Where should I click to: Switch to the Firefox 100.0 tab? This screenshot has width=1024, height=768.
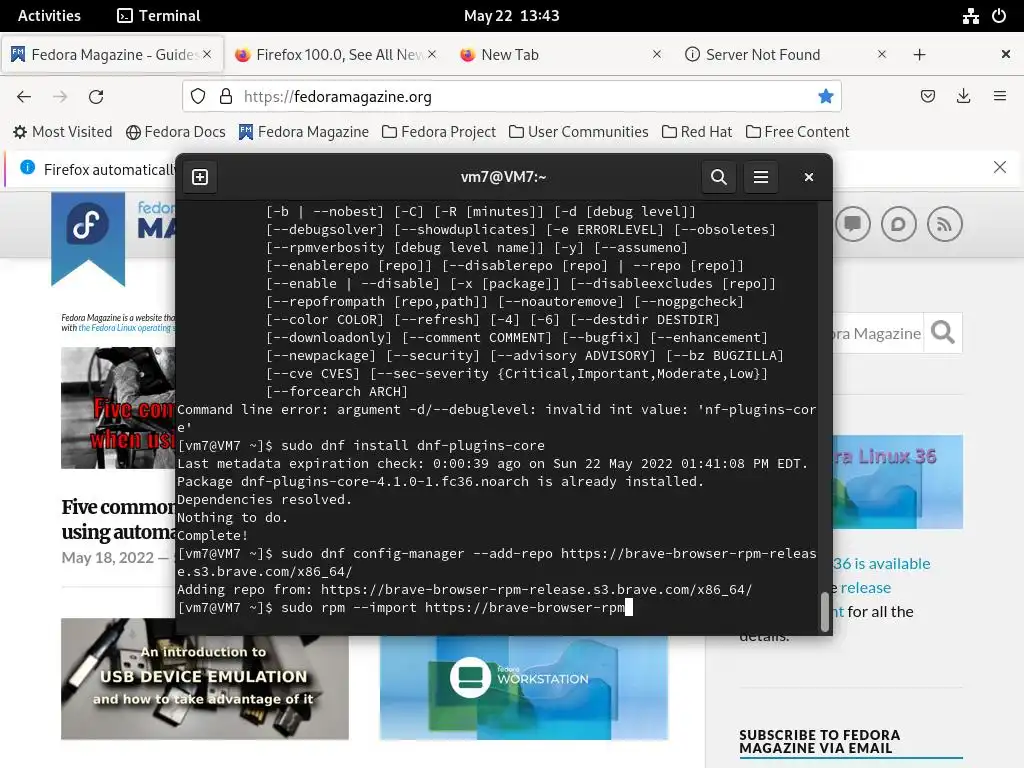tap(338, 55)
